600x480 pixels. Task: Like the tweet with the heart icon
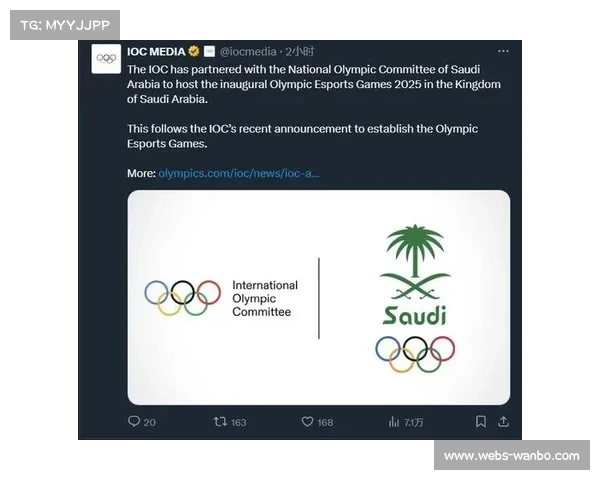(308, 422)
